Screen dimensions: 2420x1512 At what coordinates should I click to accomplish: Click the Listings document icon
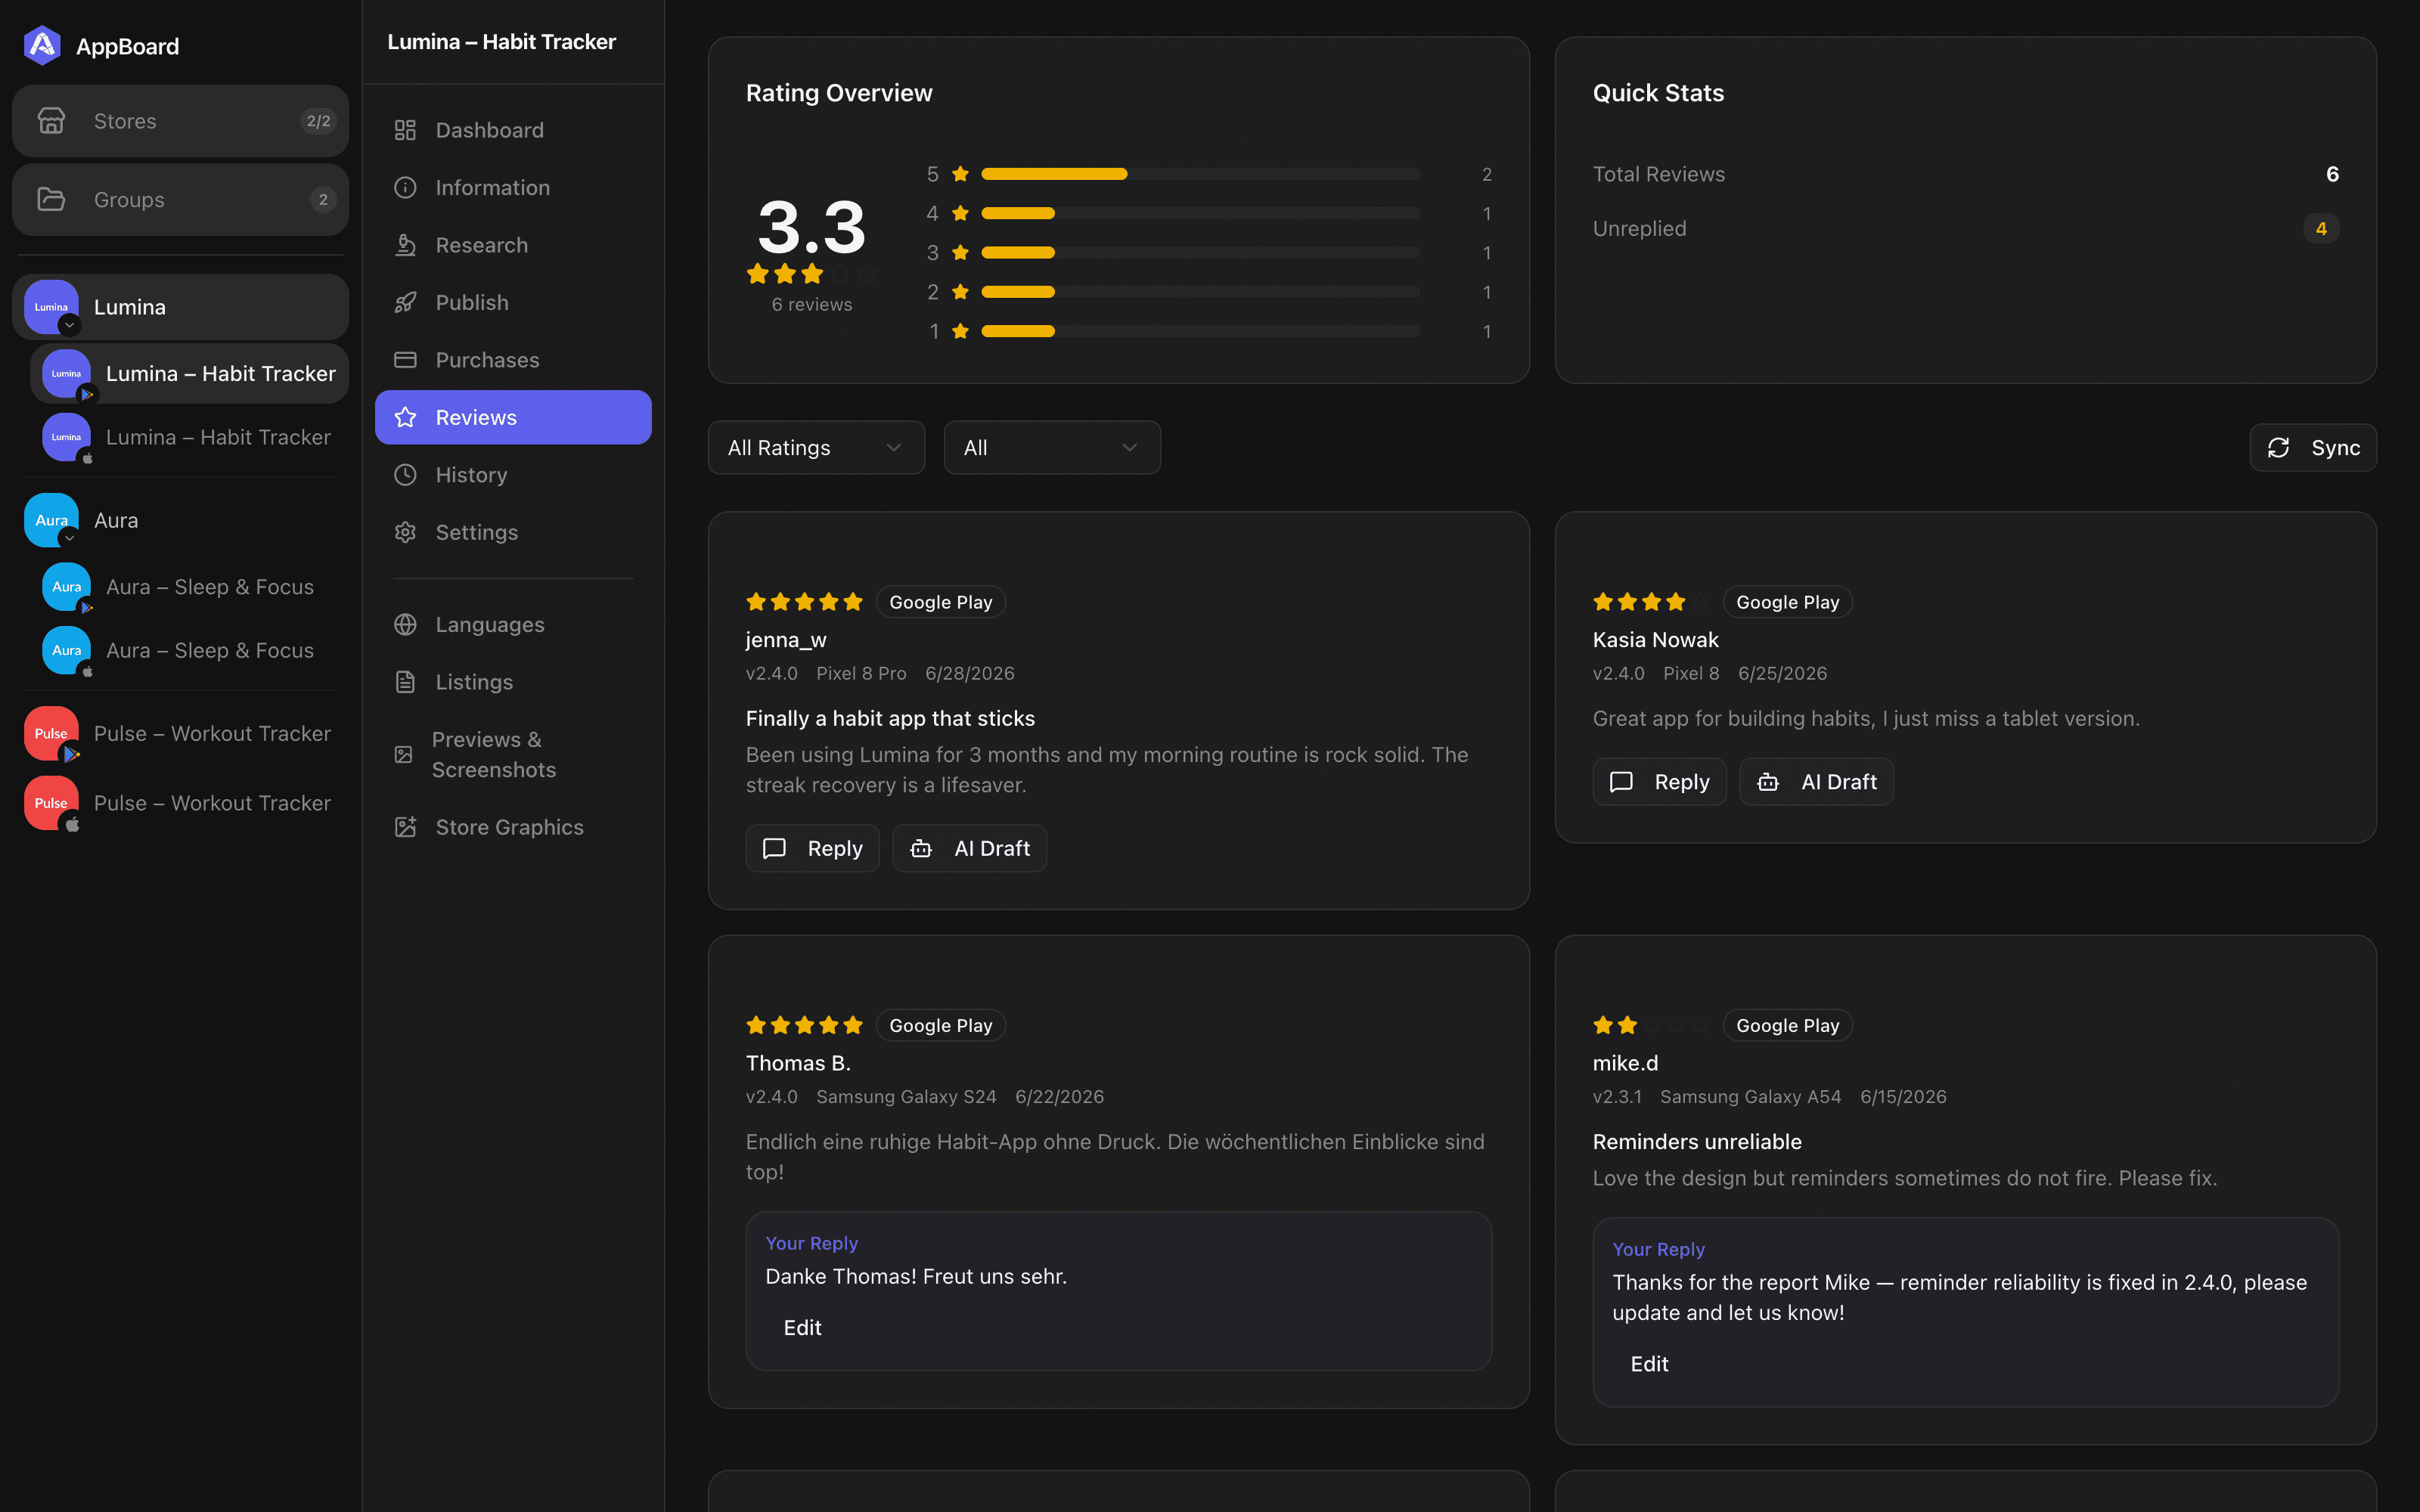tap(405, 682)
